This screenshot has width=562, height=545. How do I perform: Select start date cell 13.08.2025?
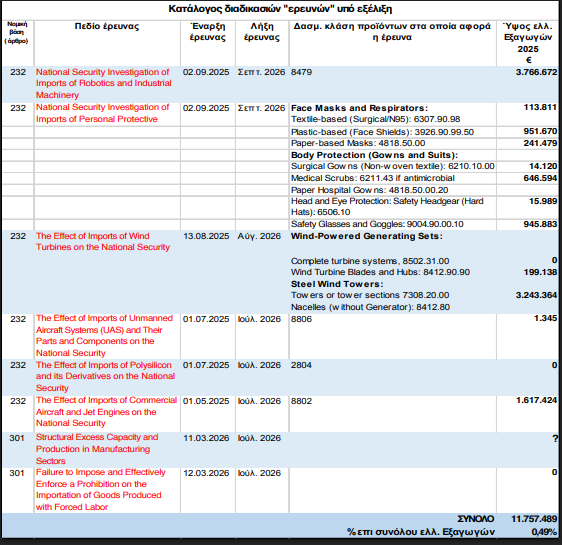[206, 236]
